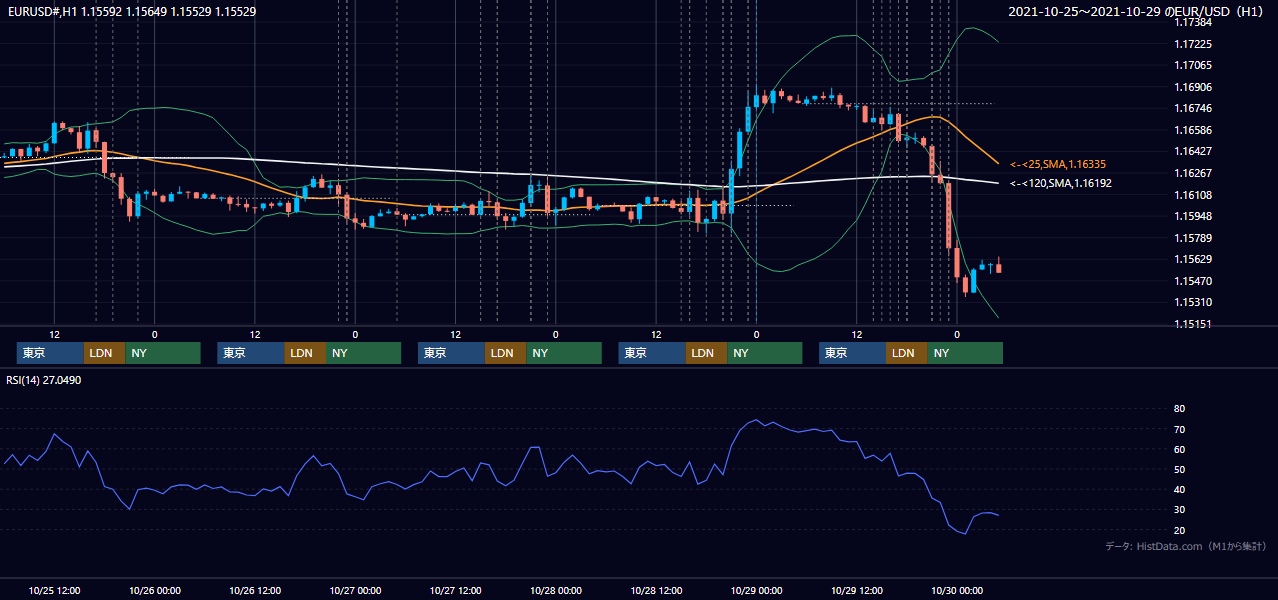Viewport: 1278px width, 600px height.
Task: Click price axis value 1.16586
Action: tap(1193, 130)
